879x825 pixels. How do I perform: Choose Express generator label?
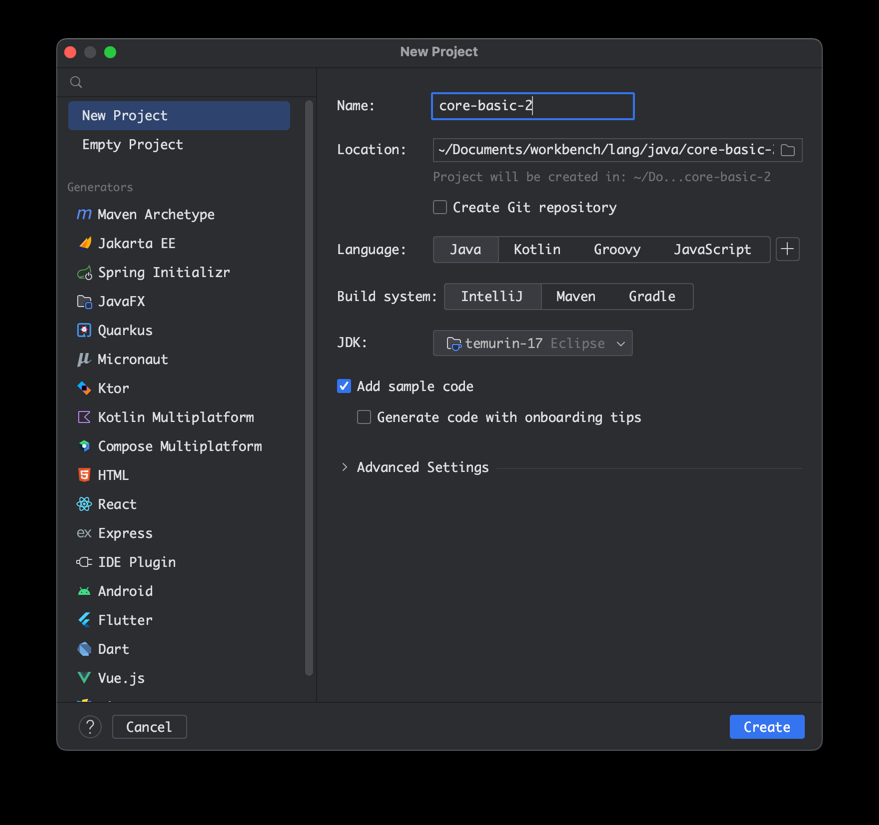(125, 533)
